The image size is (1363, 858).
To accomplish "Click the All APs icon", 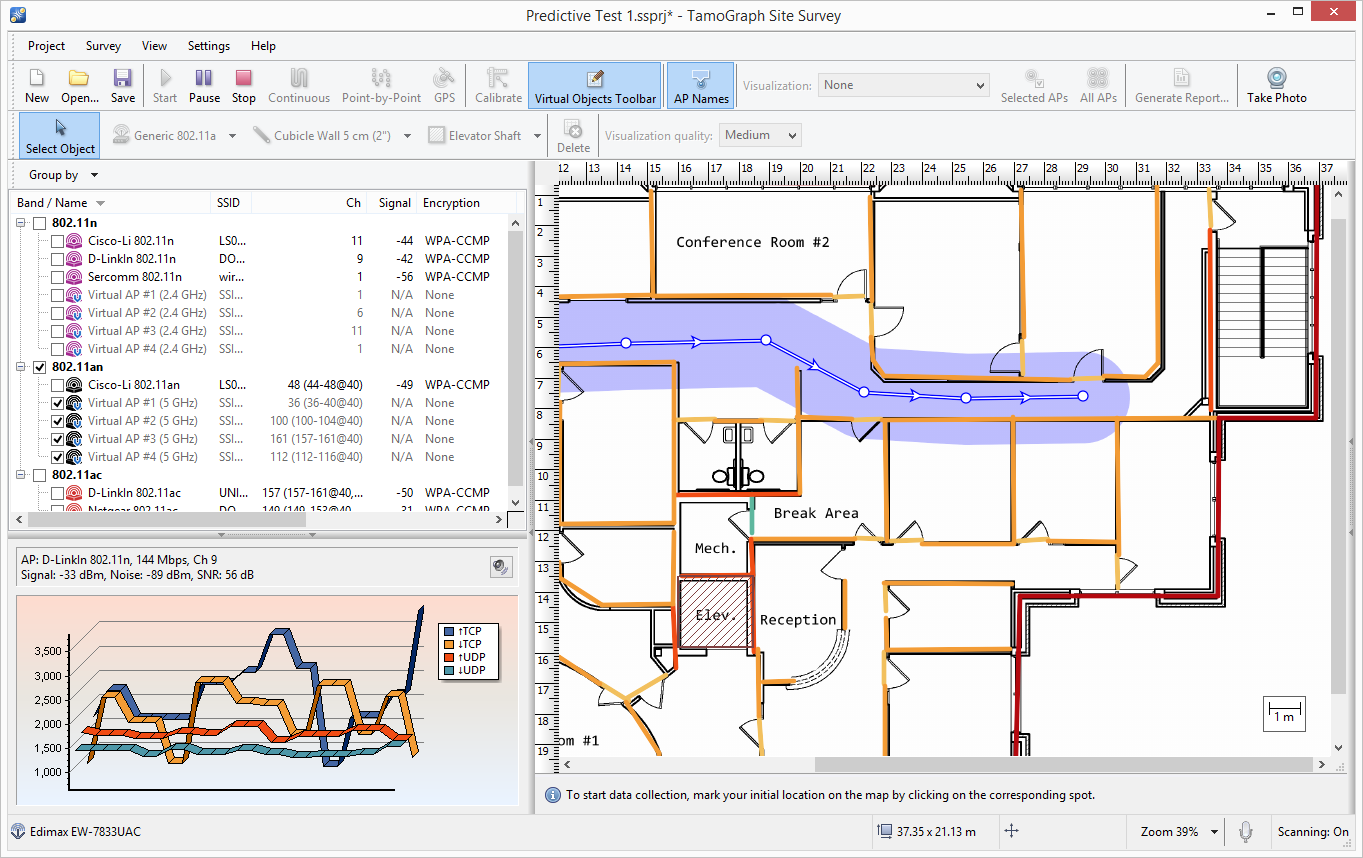I will (1098, 86).
